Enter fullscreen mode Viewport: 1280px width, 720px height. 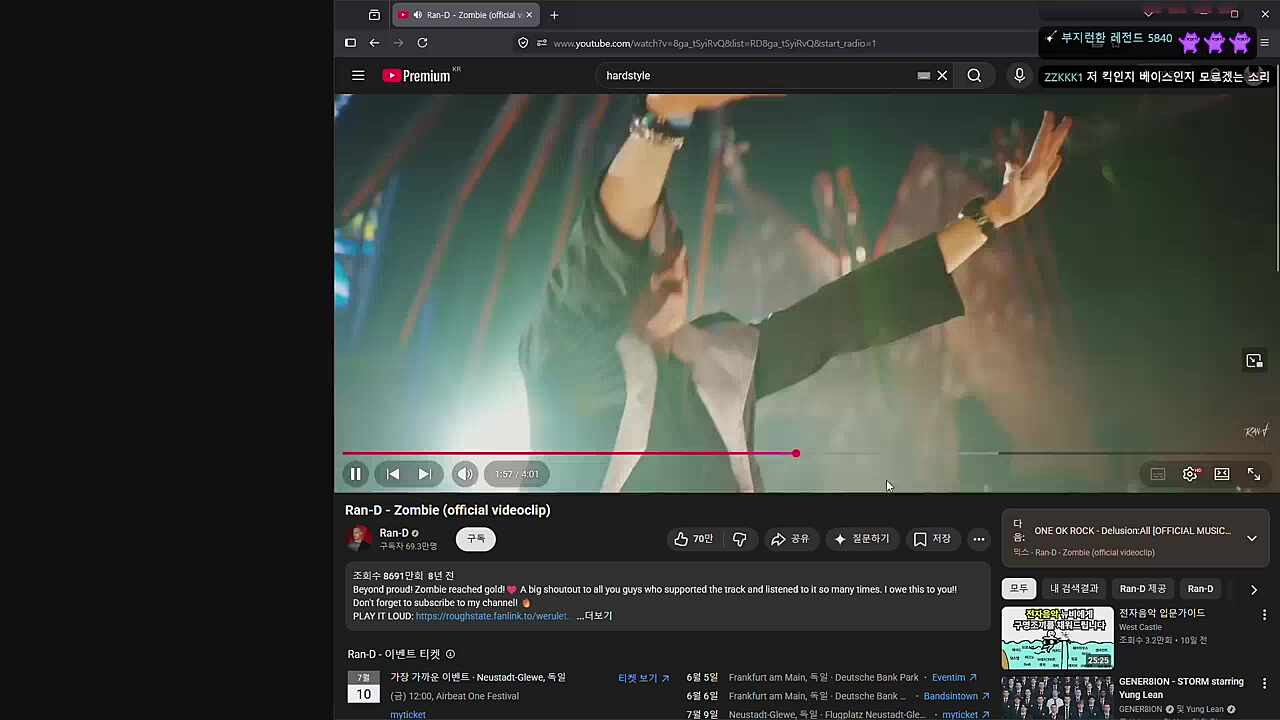point(1254,474)
